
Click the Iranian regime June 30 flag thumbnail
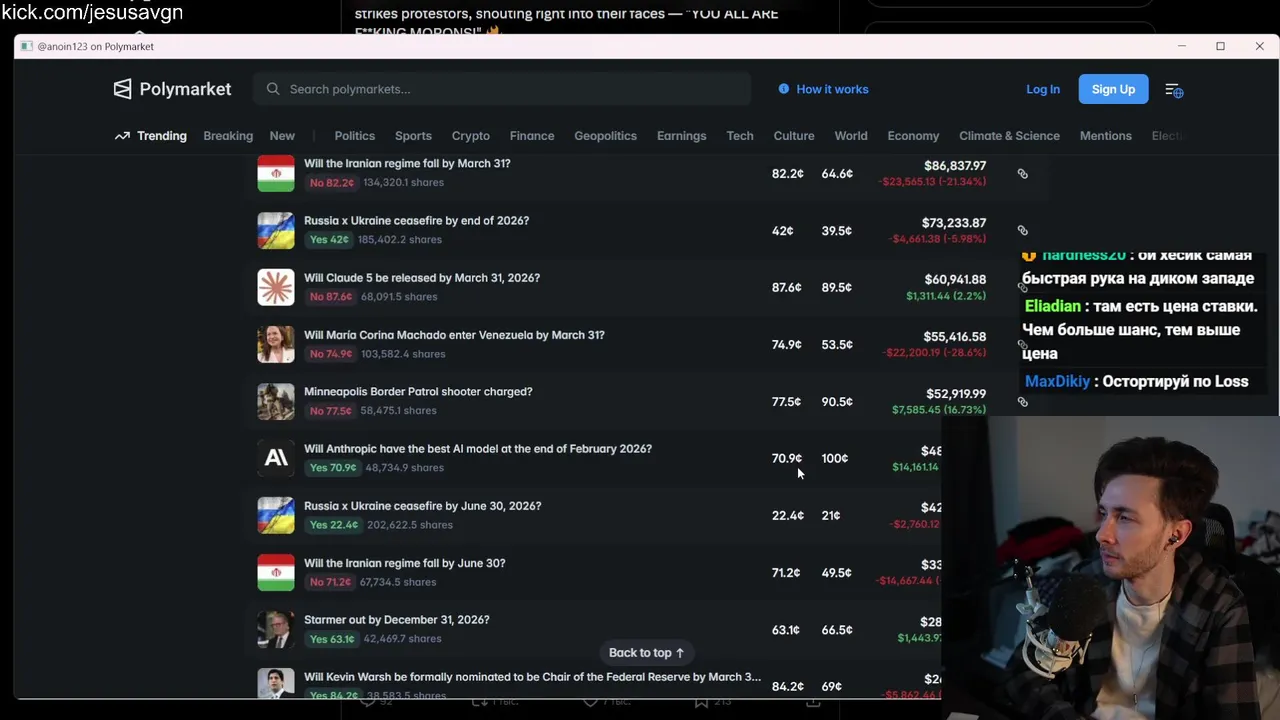tap(276, 572)
